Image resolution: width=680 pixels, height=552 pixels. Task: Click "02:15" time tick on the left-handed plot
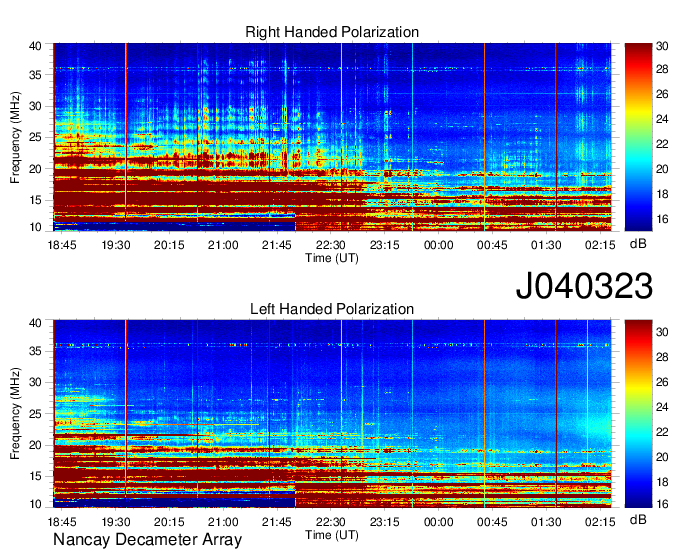point(600,522)
